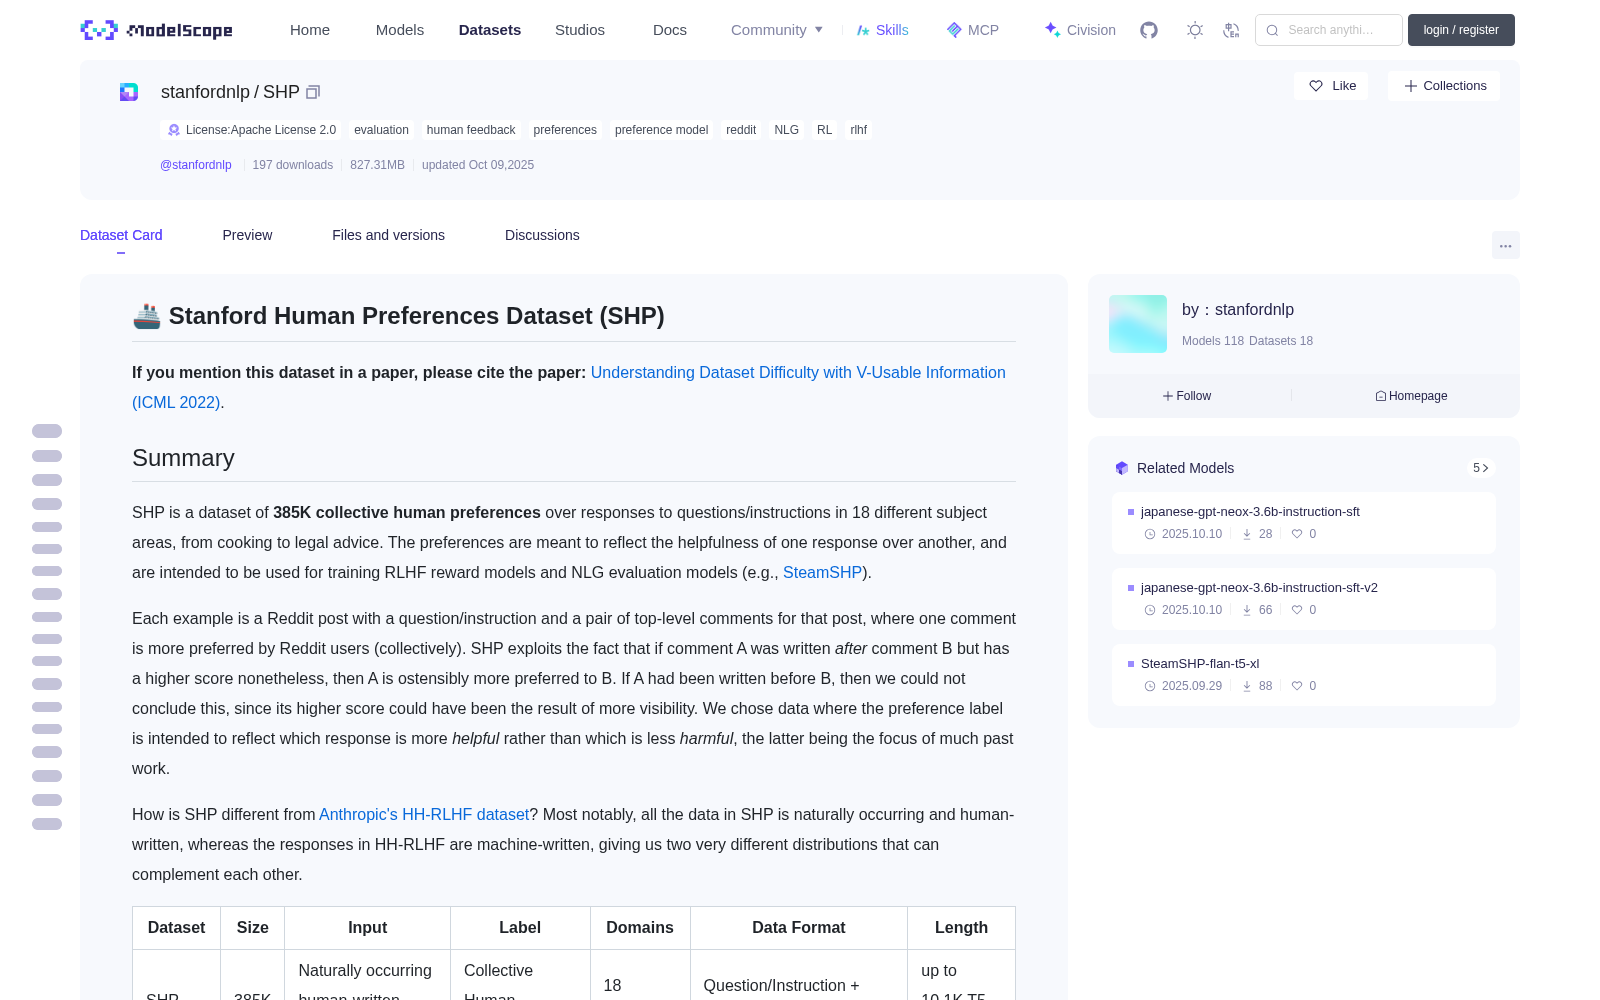Click the ModelScope logo
This screenshot has width=1600, height=1000.
[x=156, y=30]
